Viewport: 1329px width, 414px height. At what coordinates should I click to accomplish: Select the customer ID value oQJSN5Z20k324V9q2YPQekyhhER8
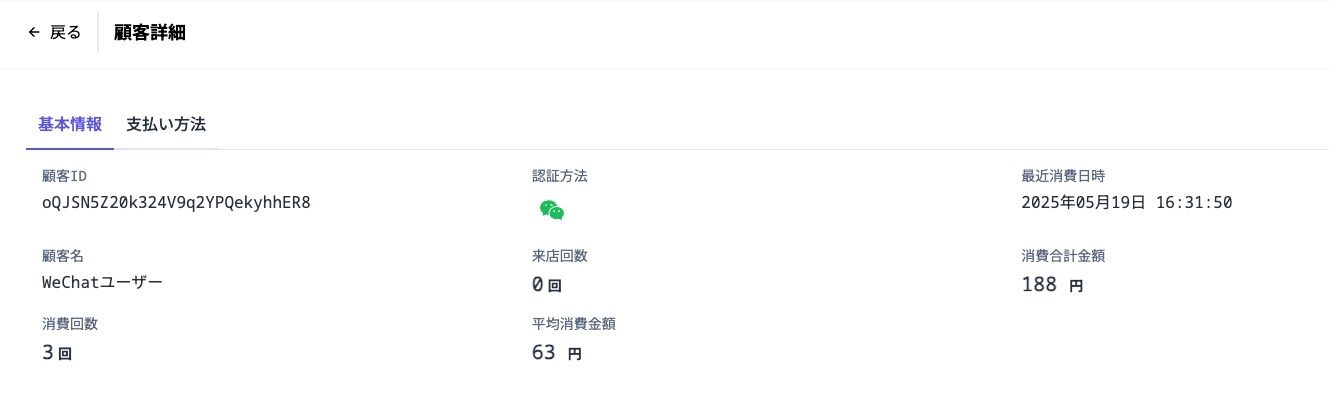[x=176, y=202]
